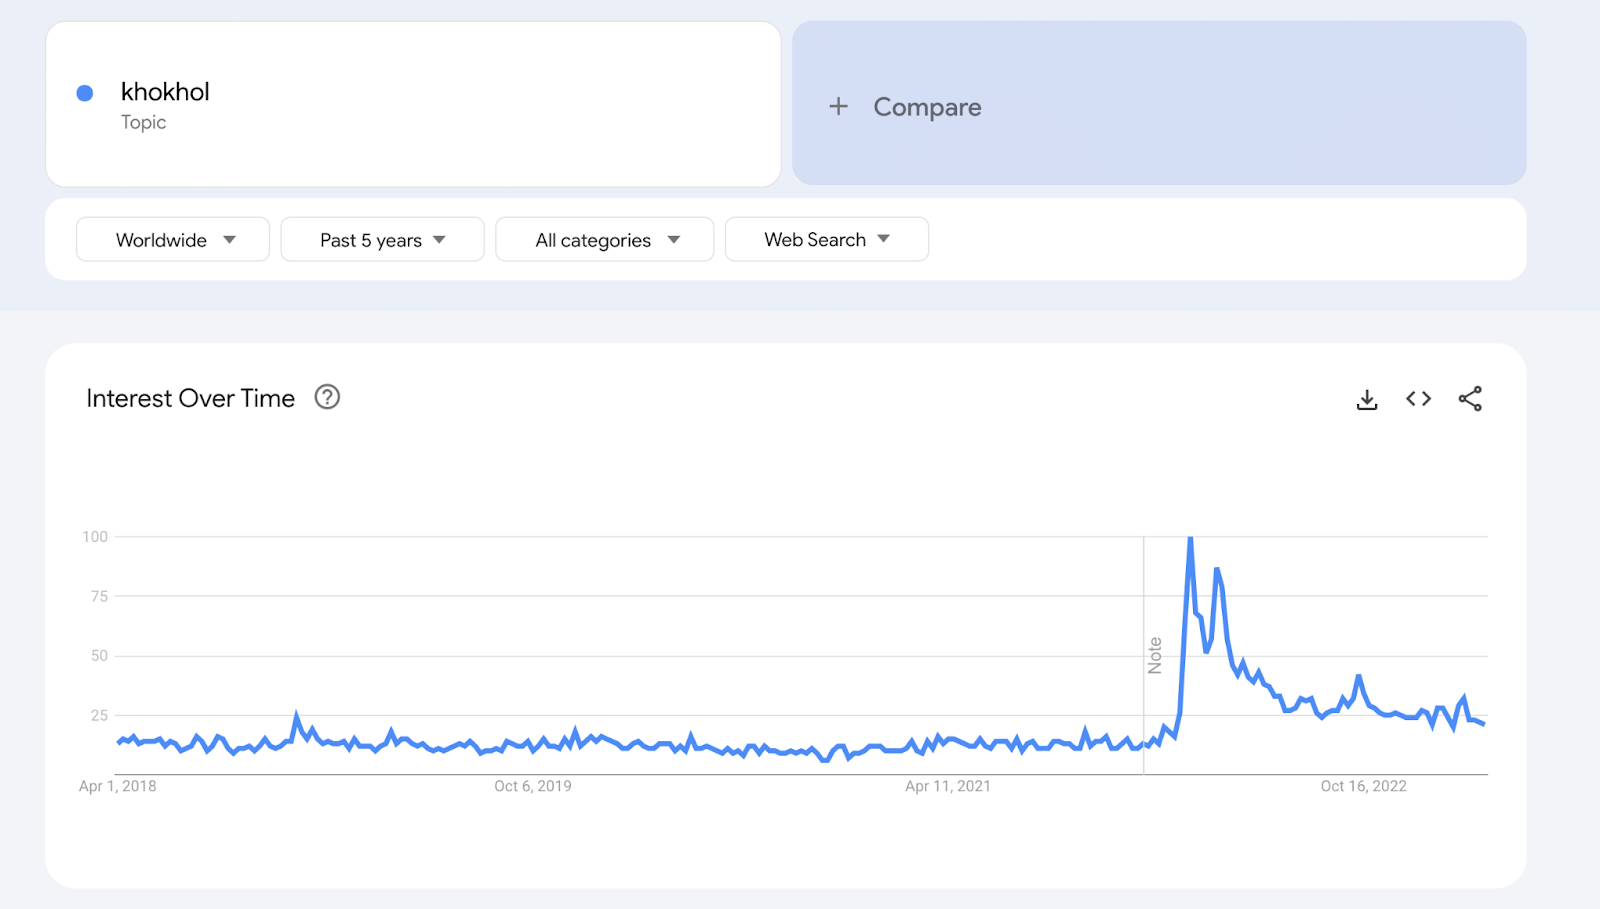Change the Web Search type dropdown
1600x909 pixels.
click(826, 240)
